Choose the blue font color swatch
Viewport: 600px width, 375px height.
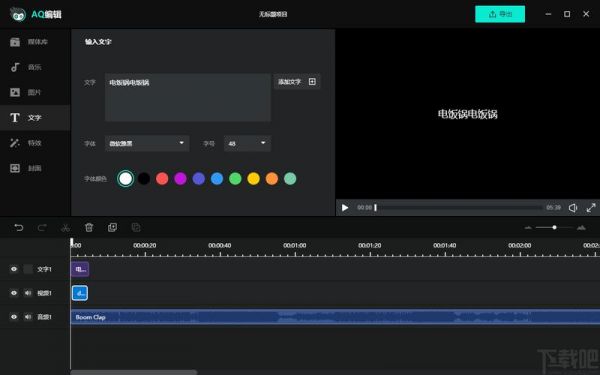coord(217,178)
